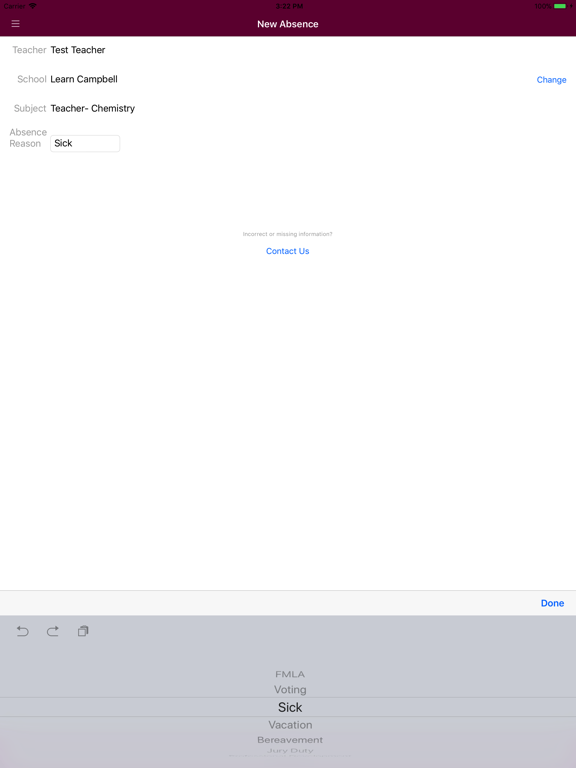Tap the undo arrow icon
576x768 pixels.
23,631
